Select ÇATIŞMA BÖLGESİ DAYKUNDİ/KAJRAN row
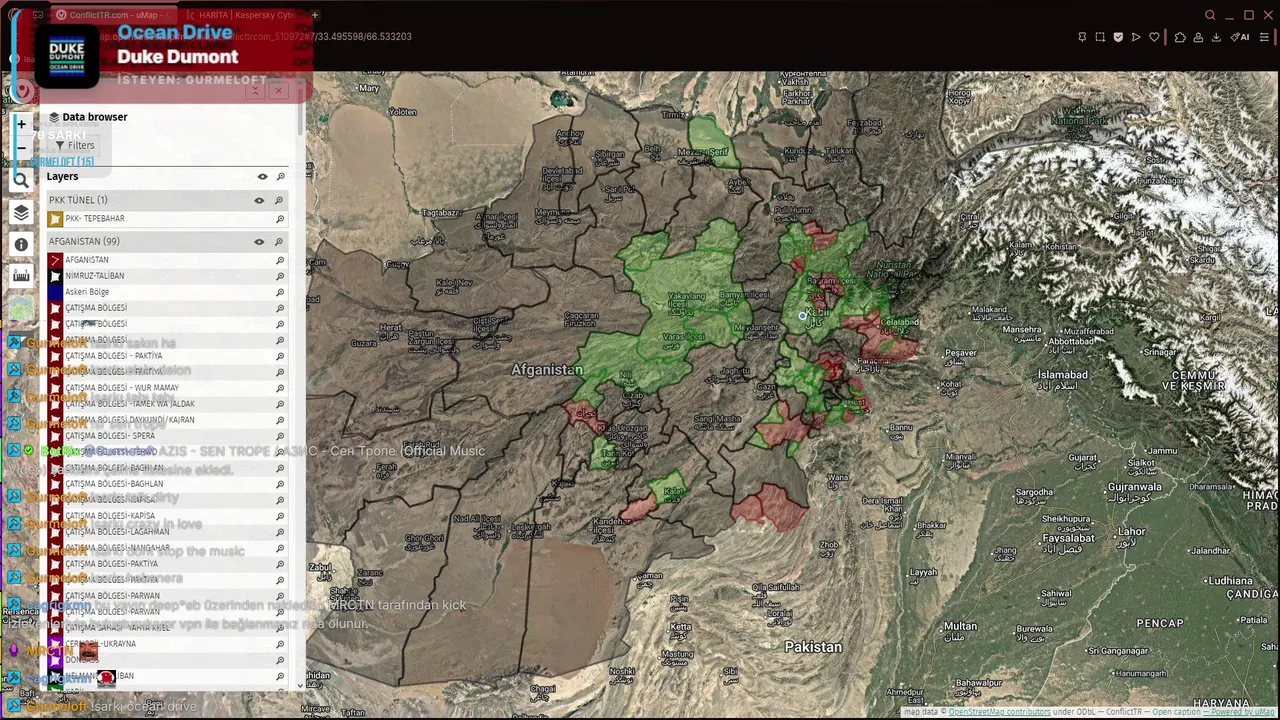This screenshot has width=1280, height=720. point(167,420)
